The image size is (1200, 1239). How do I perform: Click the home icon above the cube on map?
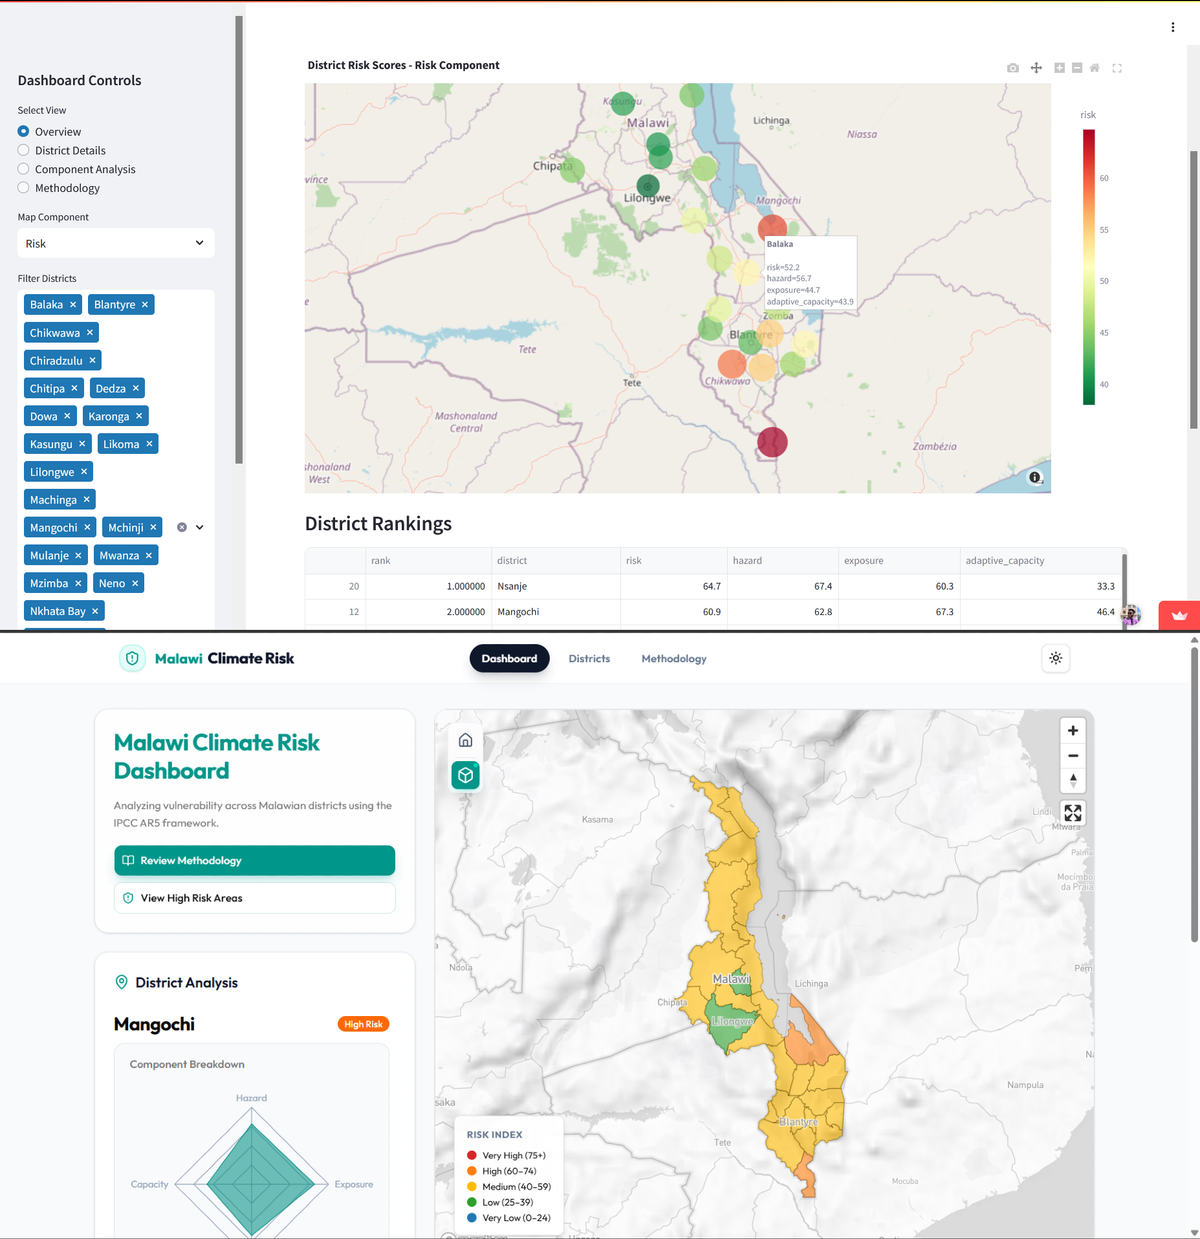click(x=465, y=739)
